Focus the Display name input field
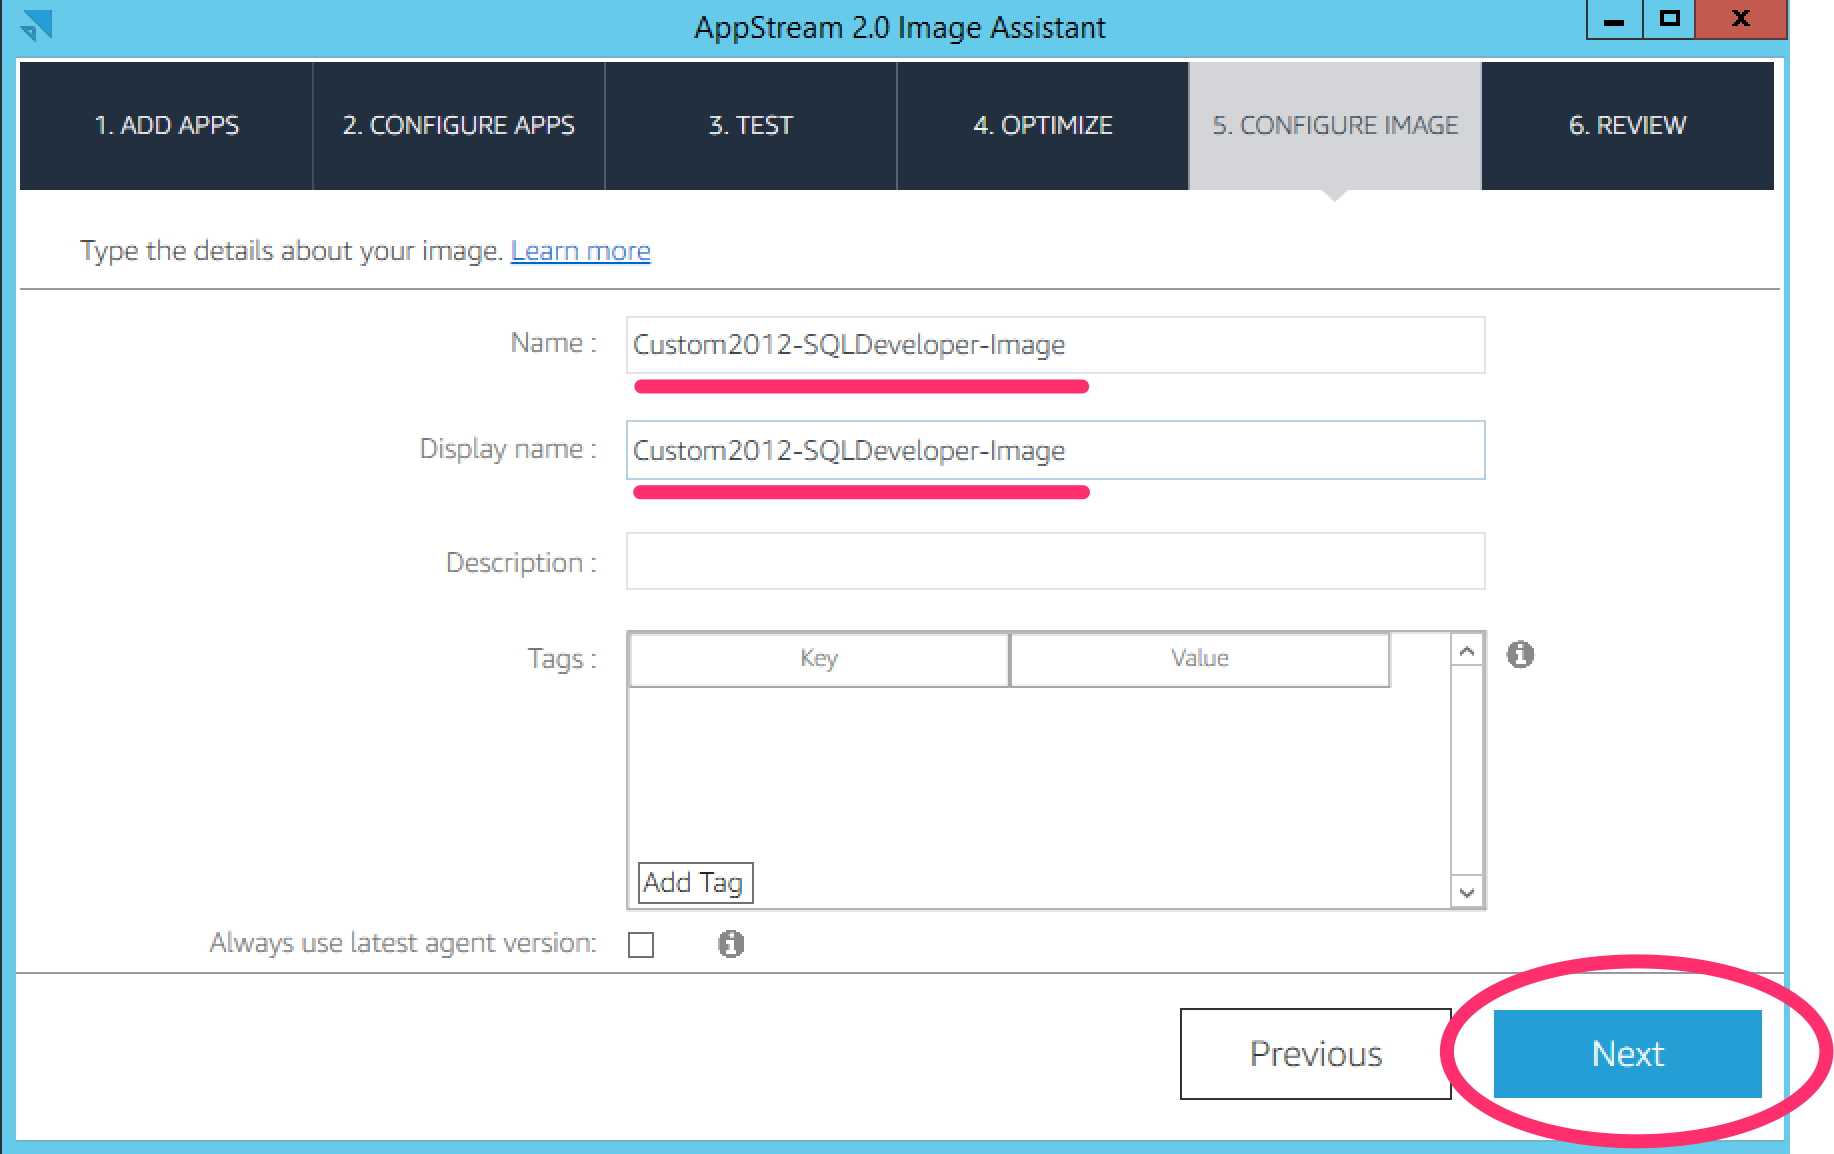 [x=1055, y=450]
